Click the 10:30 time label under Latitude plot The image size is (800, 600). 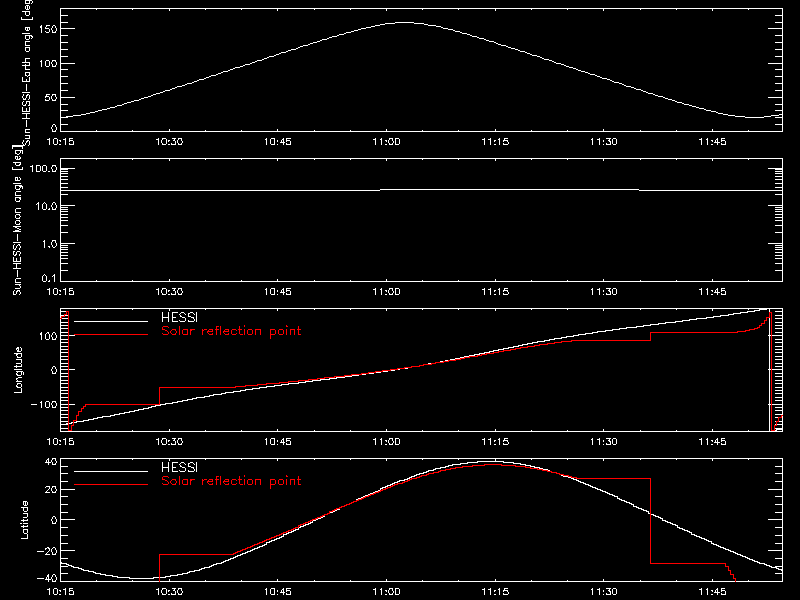point(169,592)
